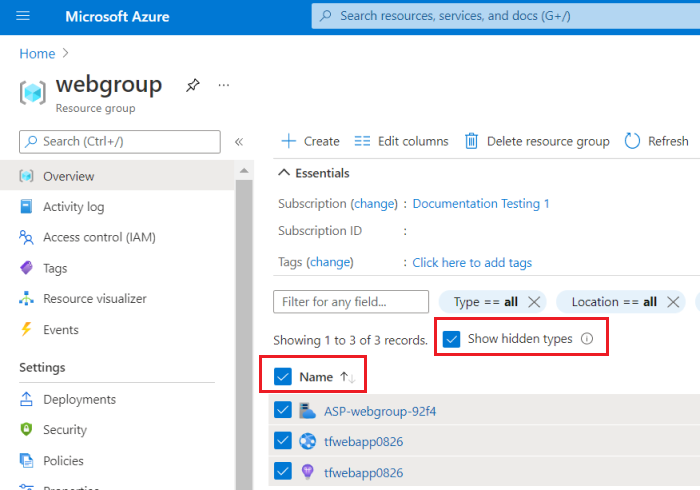Screen dimensions: 700x490
Task: Toggle the select-all checkbox beside Name
Action: (282, 377)
